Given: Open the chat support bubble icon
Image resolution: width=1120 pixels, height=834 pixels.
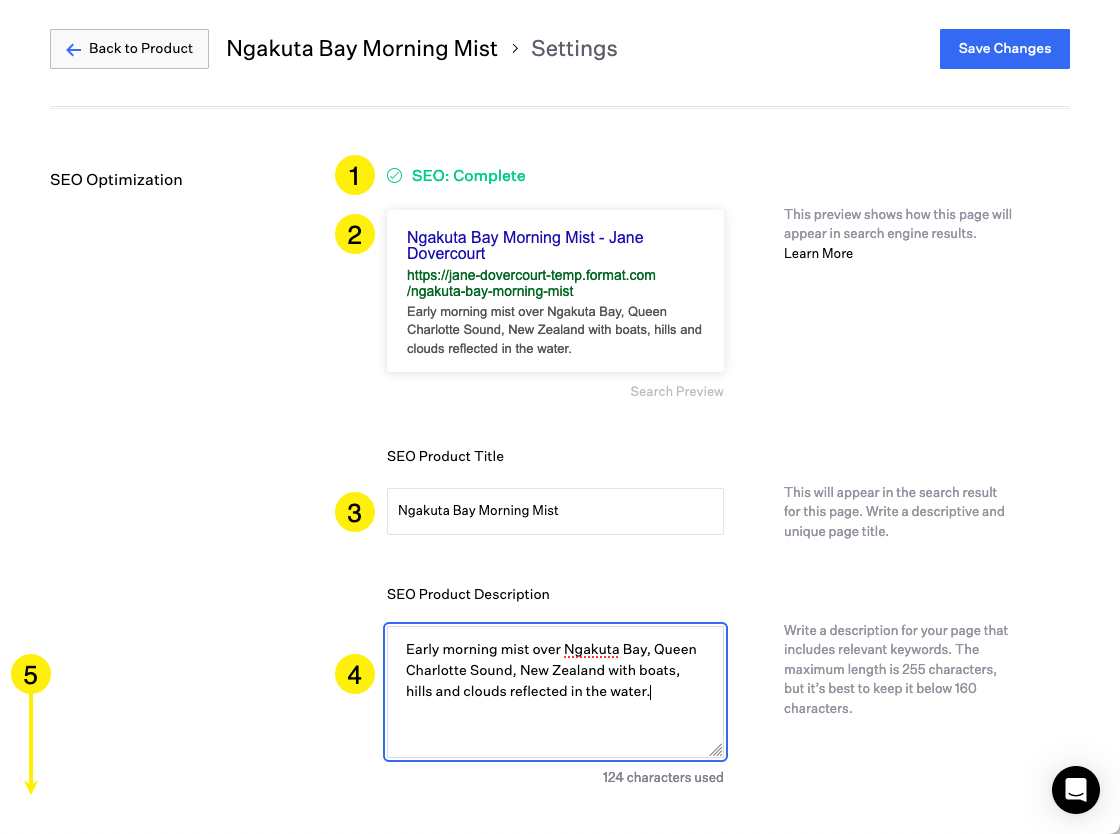Looking at the screenshot, I should coord(1075,790).
